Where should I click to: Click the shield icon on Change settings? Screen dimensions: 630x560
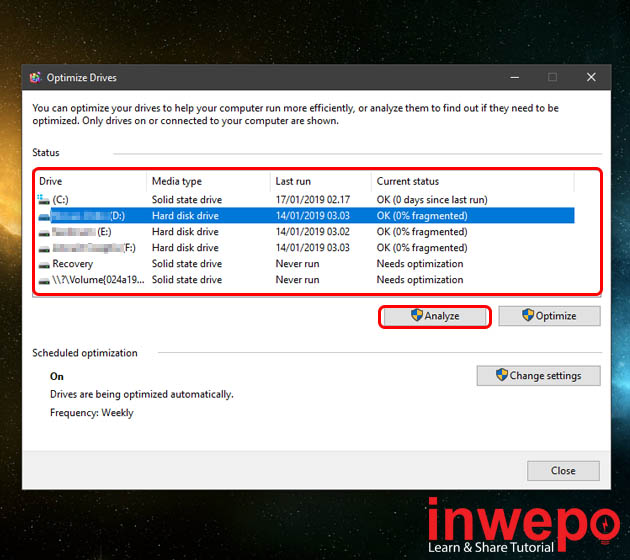501,375
